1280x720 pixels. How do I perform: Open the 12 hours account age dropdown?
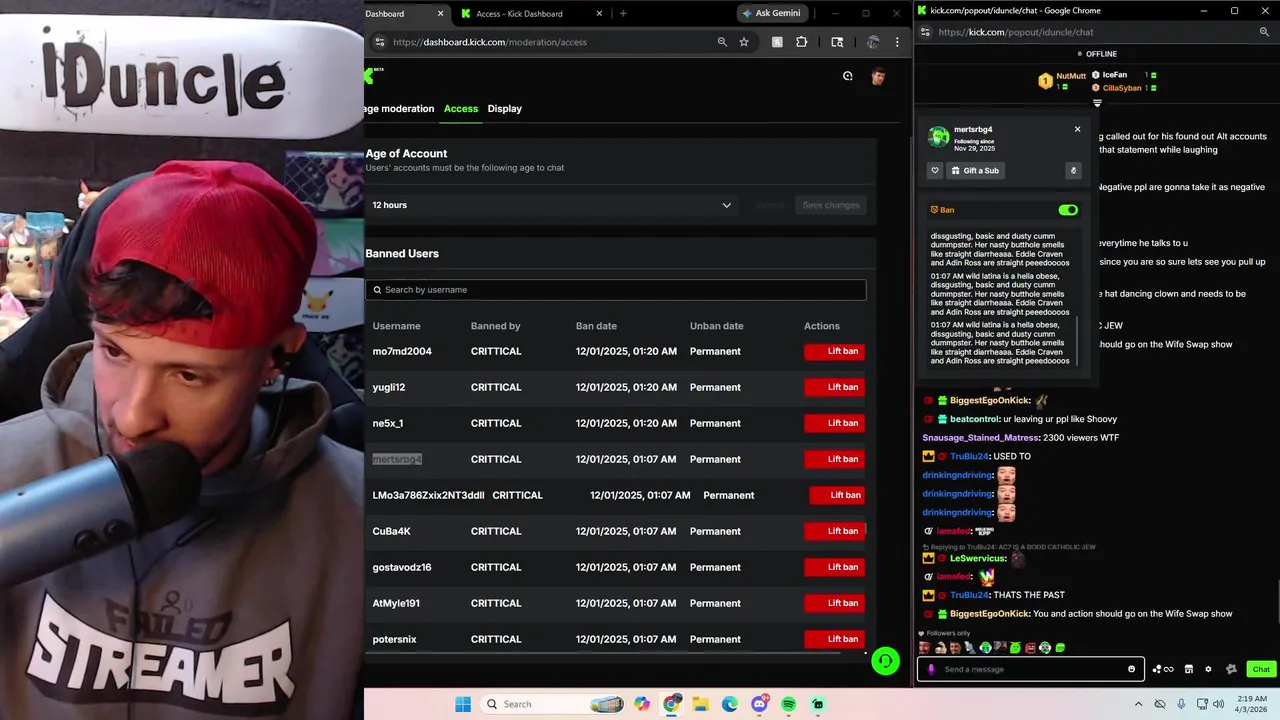coord(553,205)
